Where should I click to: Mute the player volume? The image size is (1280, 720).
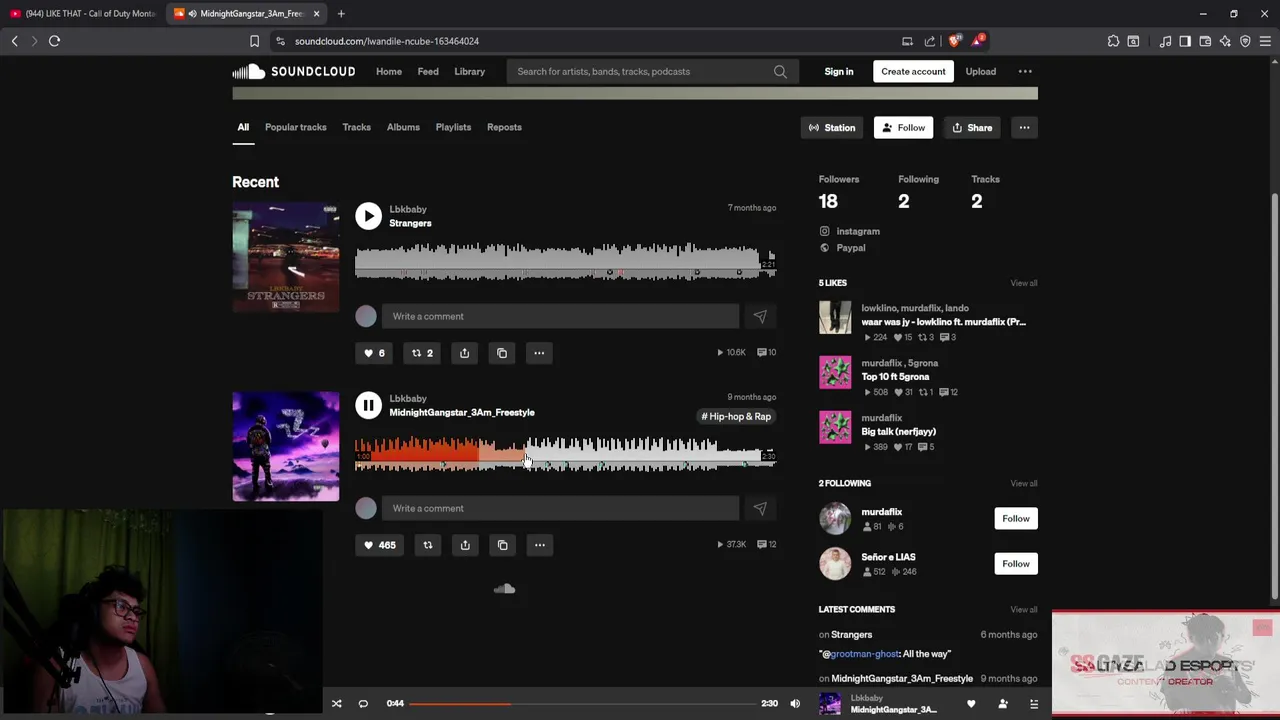[x=795, y=704]
